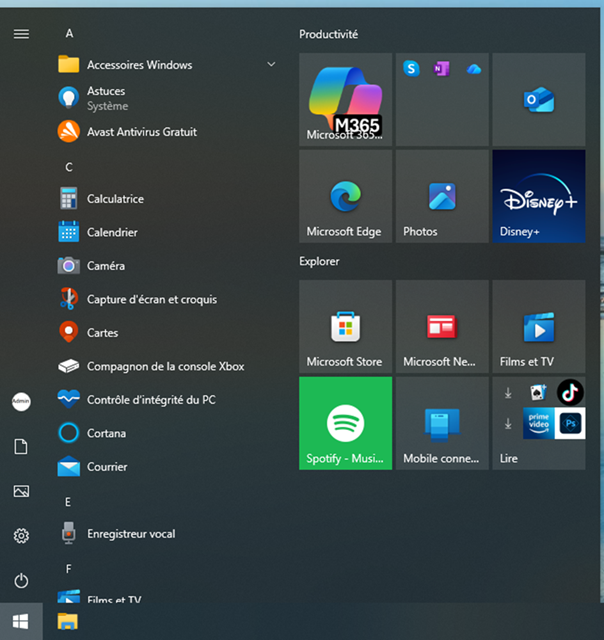The width and height of the screenshot is (604, 640).
Task: Launch Astuces tips app
Action: tap(167, 98)
